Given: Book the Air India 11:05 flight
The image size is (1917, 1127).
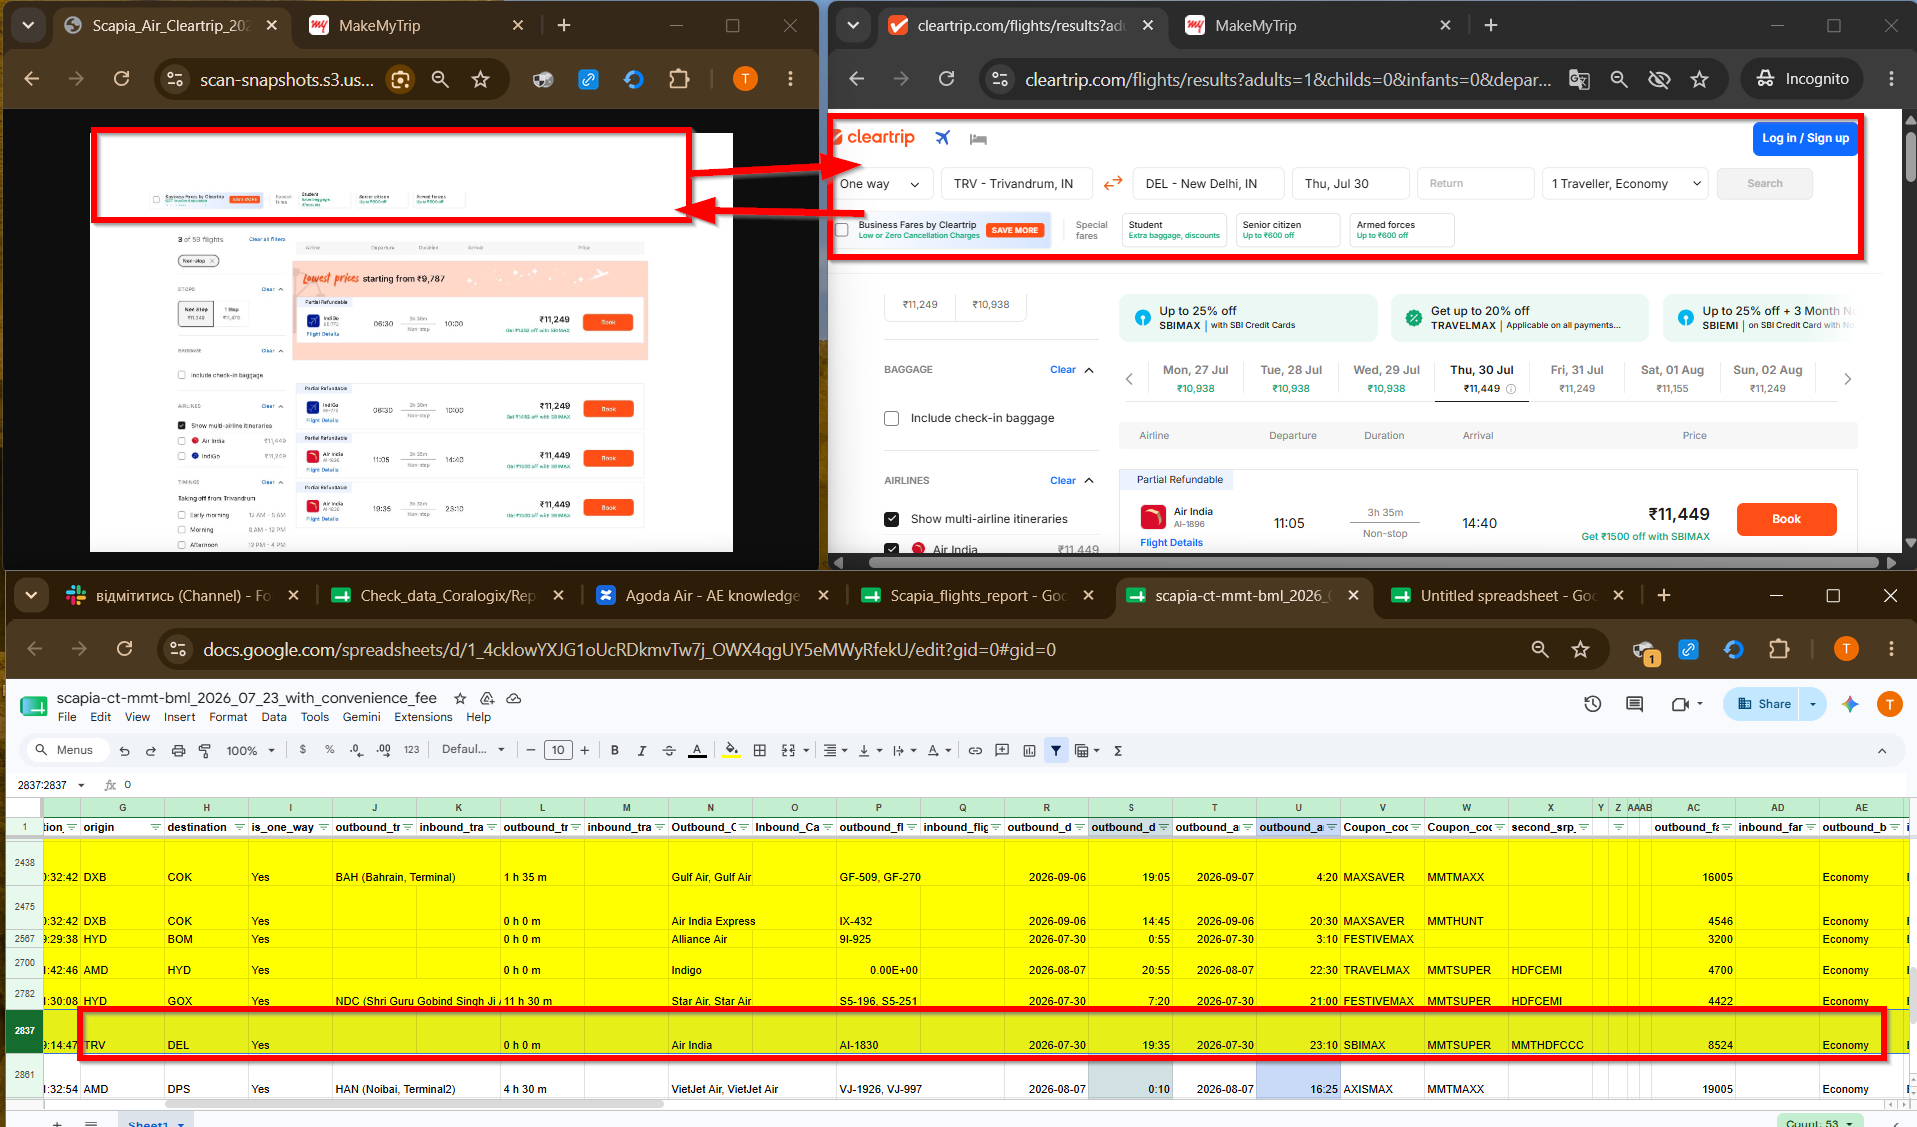Looking at the screenshot, I should click(1786, 519).
